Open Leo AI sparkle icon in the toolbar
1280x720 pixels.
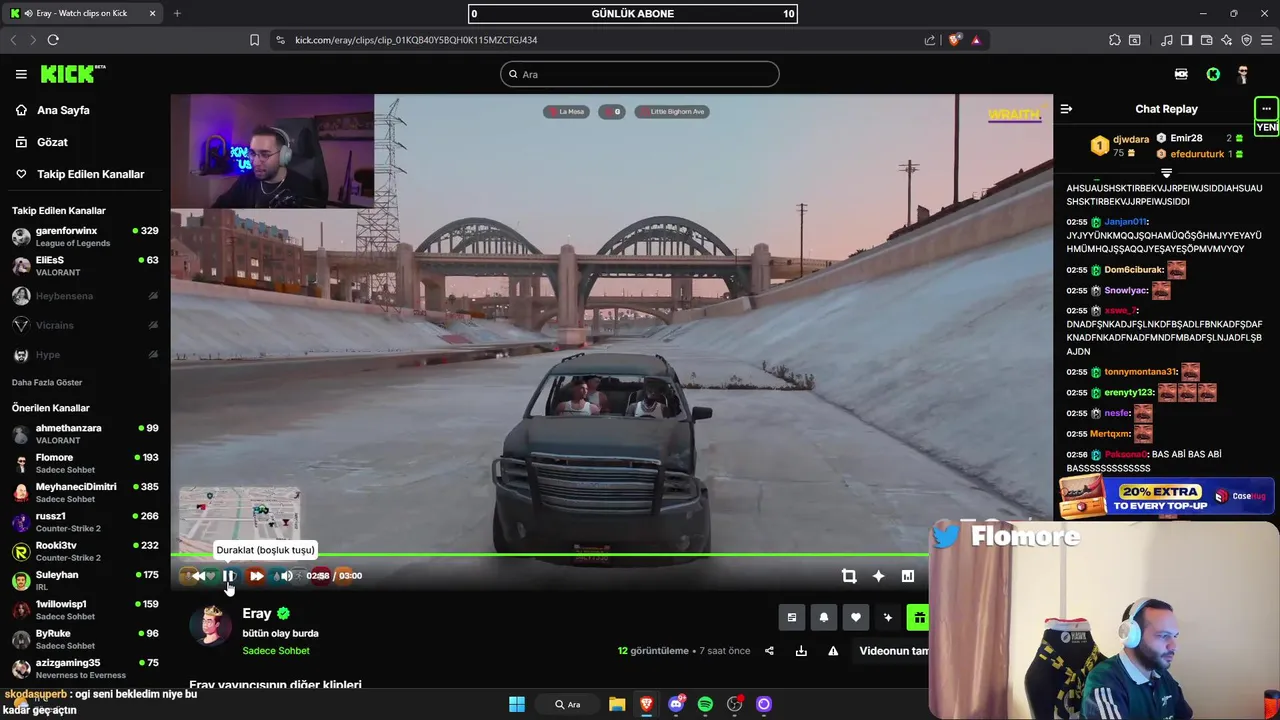[x=1226, y=40]
